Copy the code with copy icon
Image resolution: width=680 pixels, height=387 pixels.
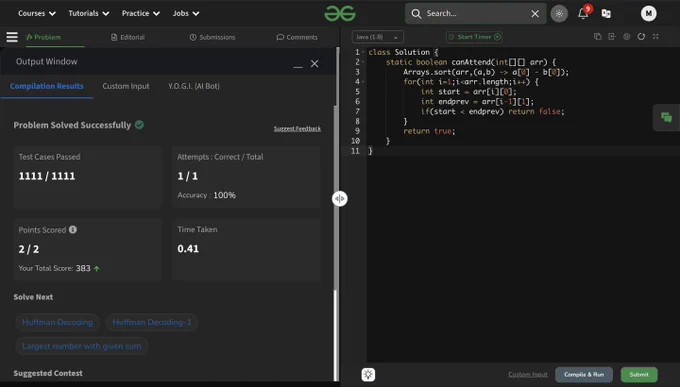coord(598,36)
